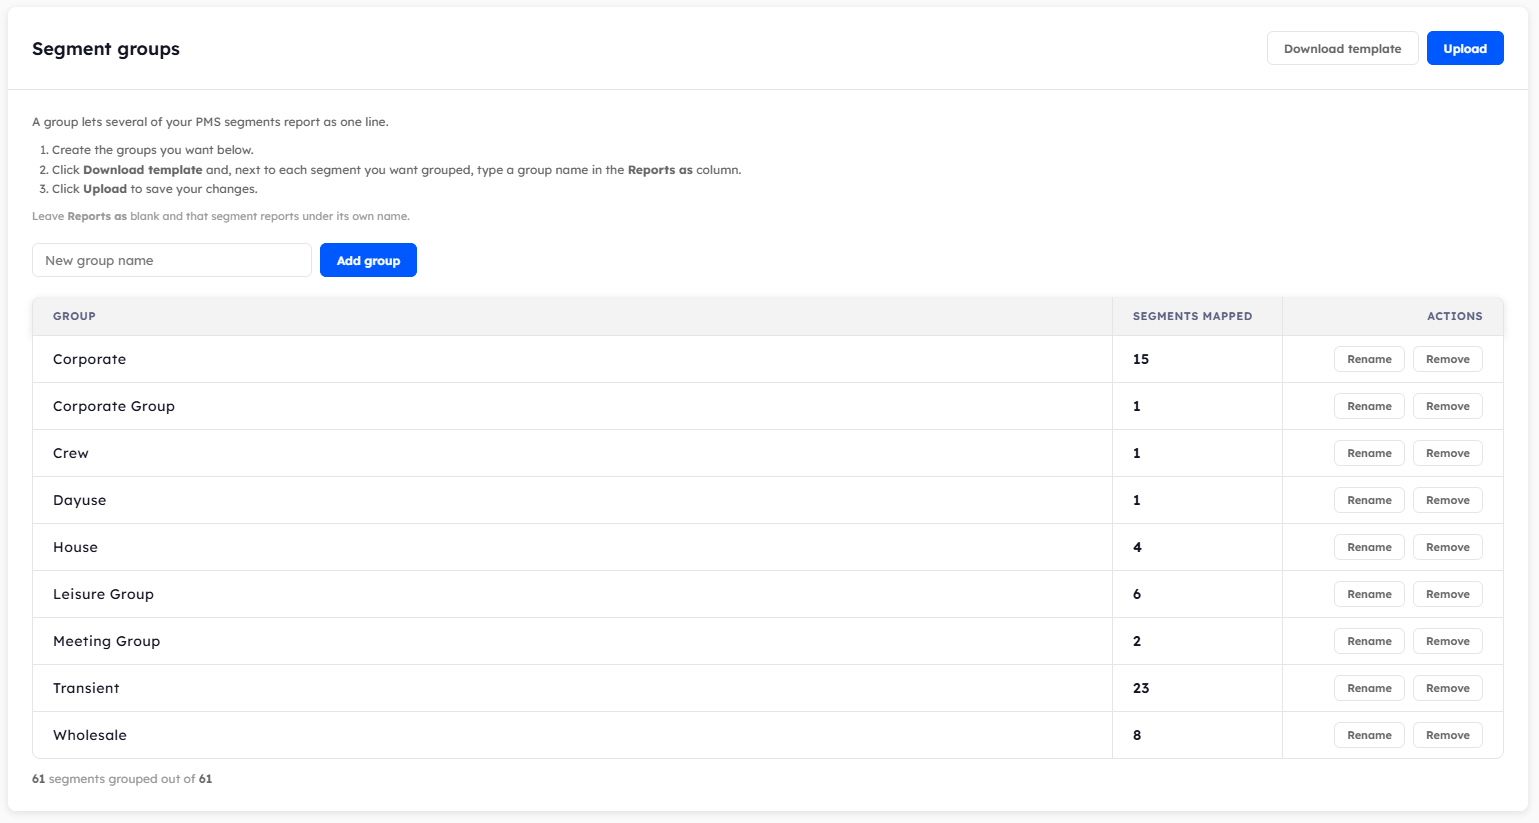Viewport: 1539px width, 823px height.
Task: Click the Add group button
Action: [368, 260]
